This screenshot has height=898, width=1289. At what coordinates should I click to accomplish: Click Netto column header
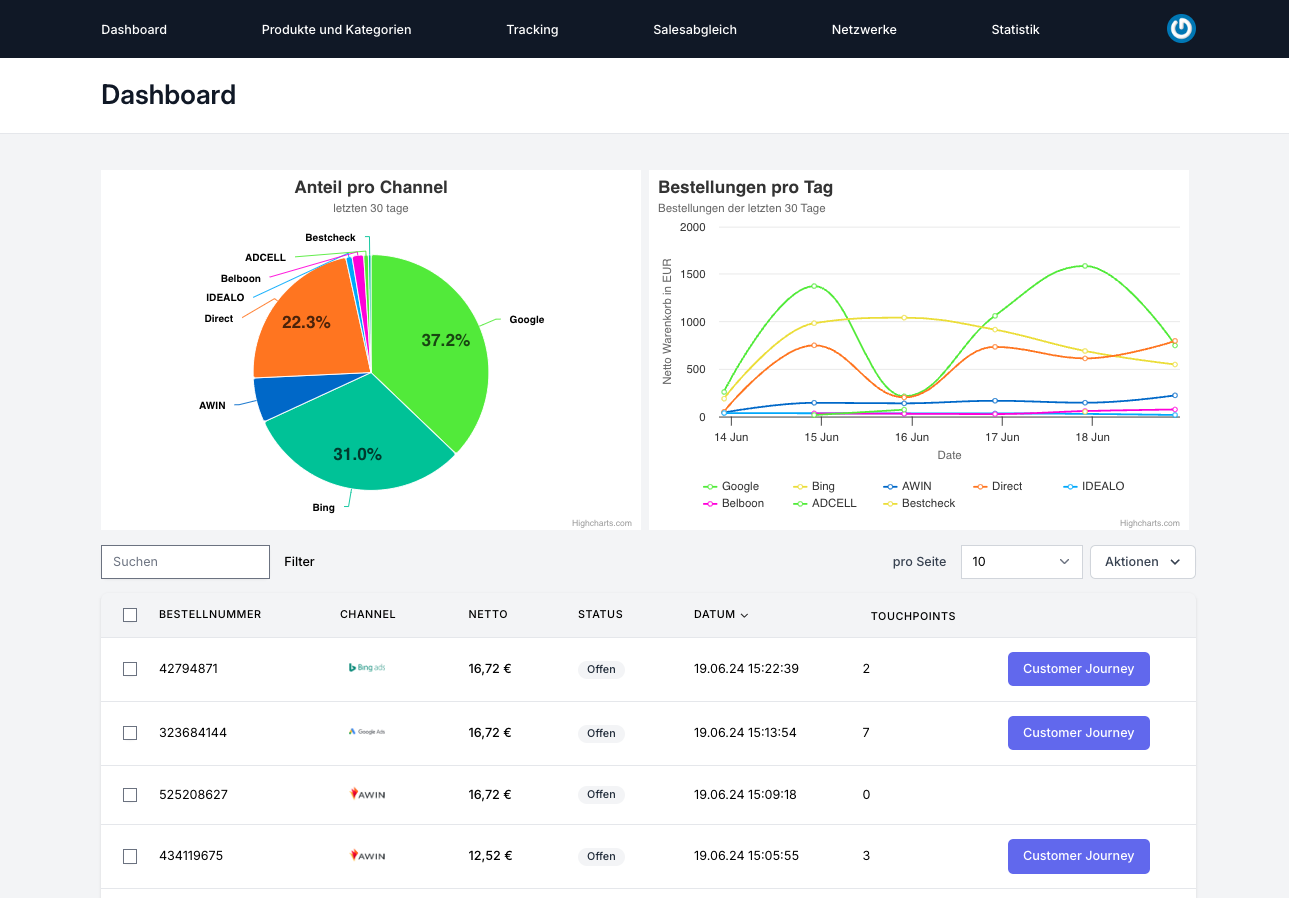(488, 615)
